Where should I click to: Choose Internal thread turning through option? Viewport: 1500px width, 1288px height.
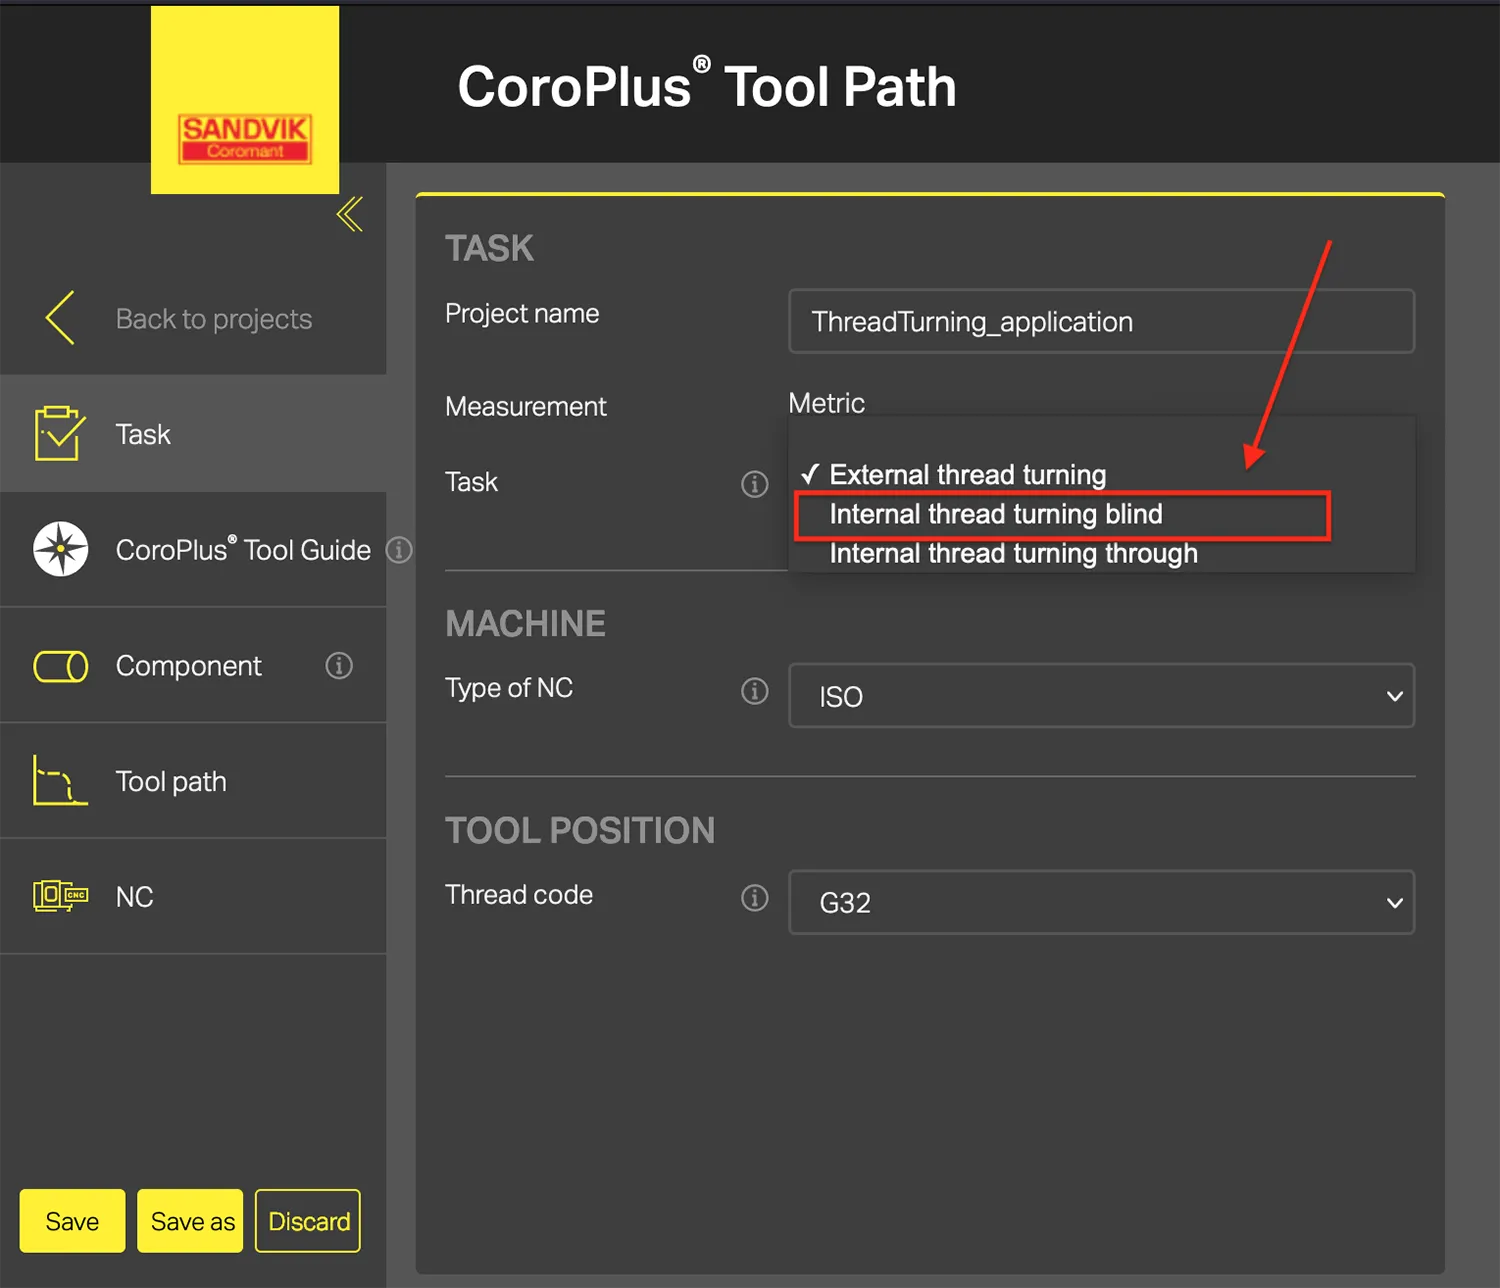click(1012, 554)
